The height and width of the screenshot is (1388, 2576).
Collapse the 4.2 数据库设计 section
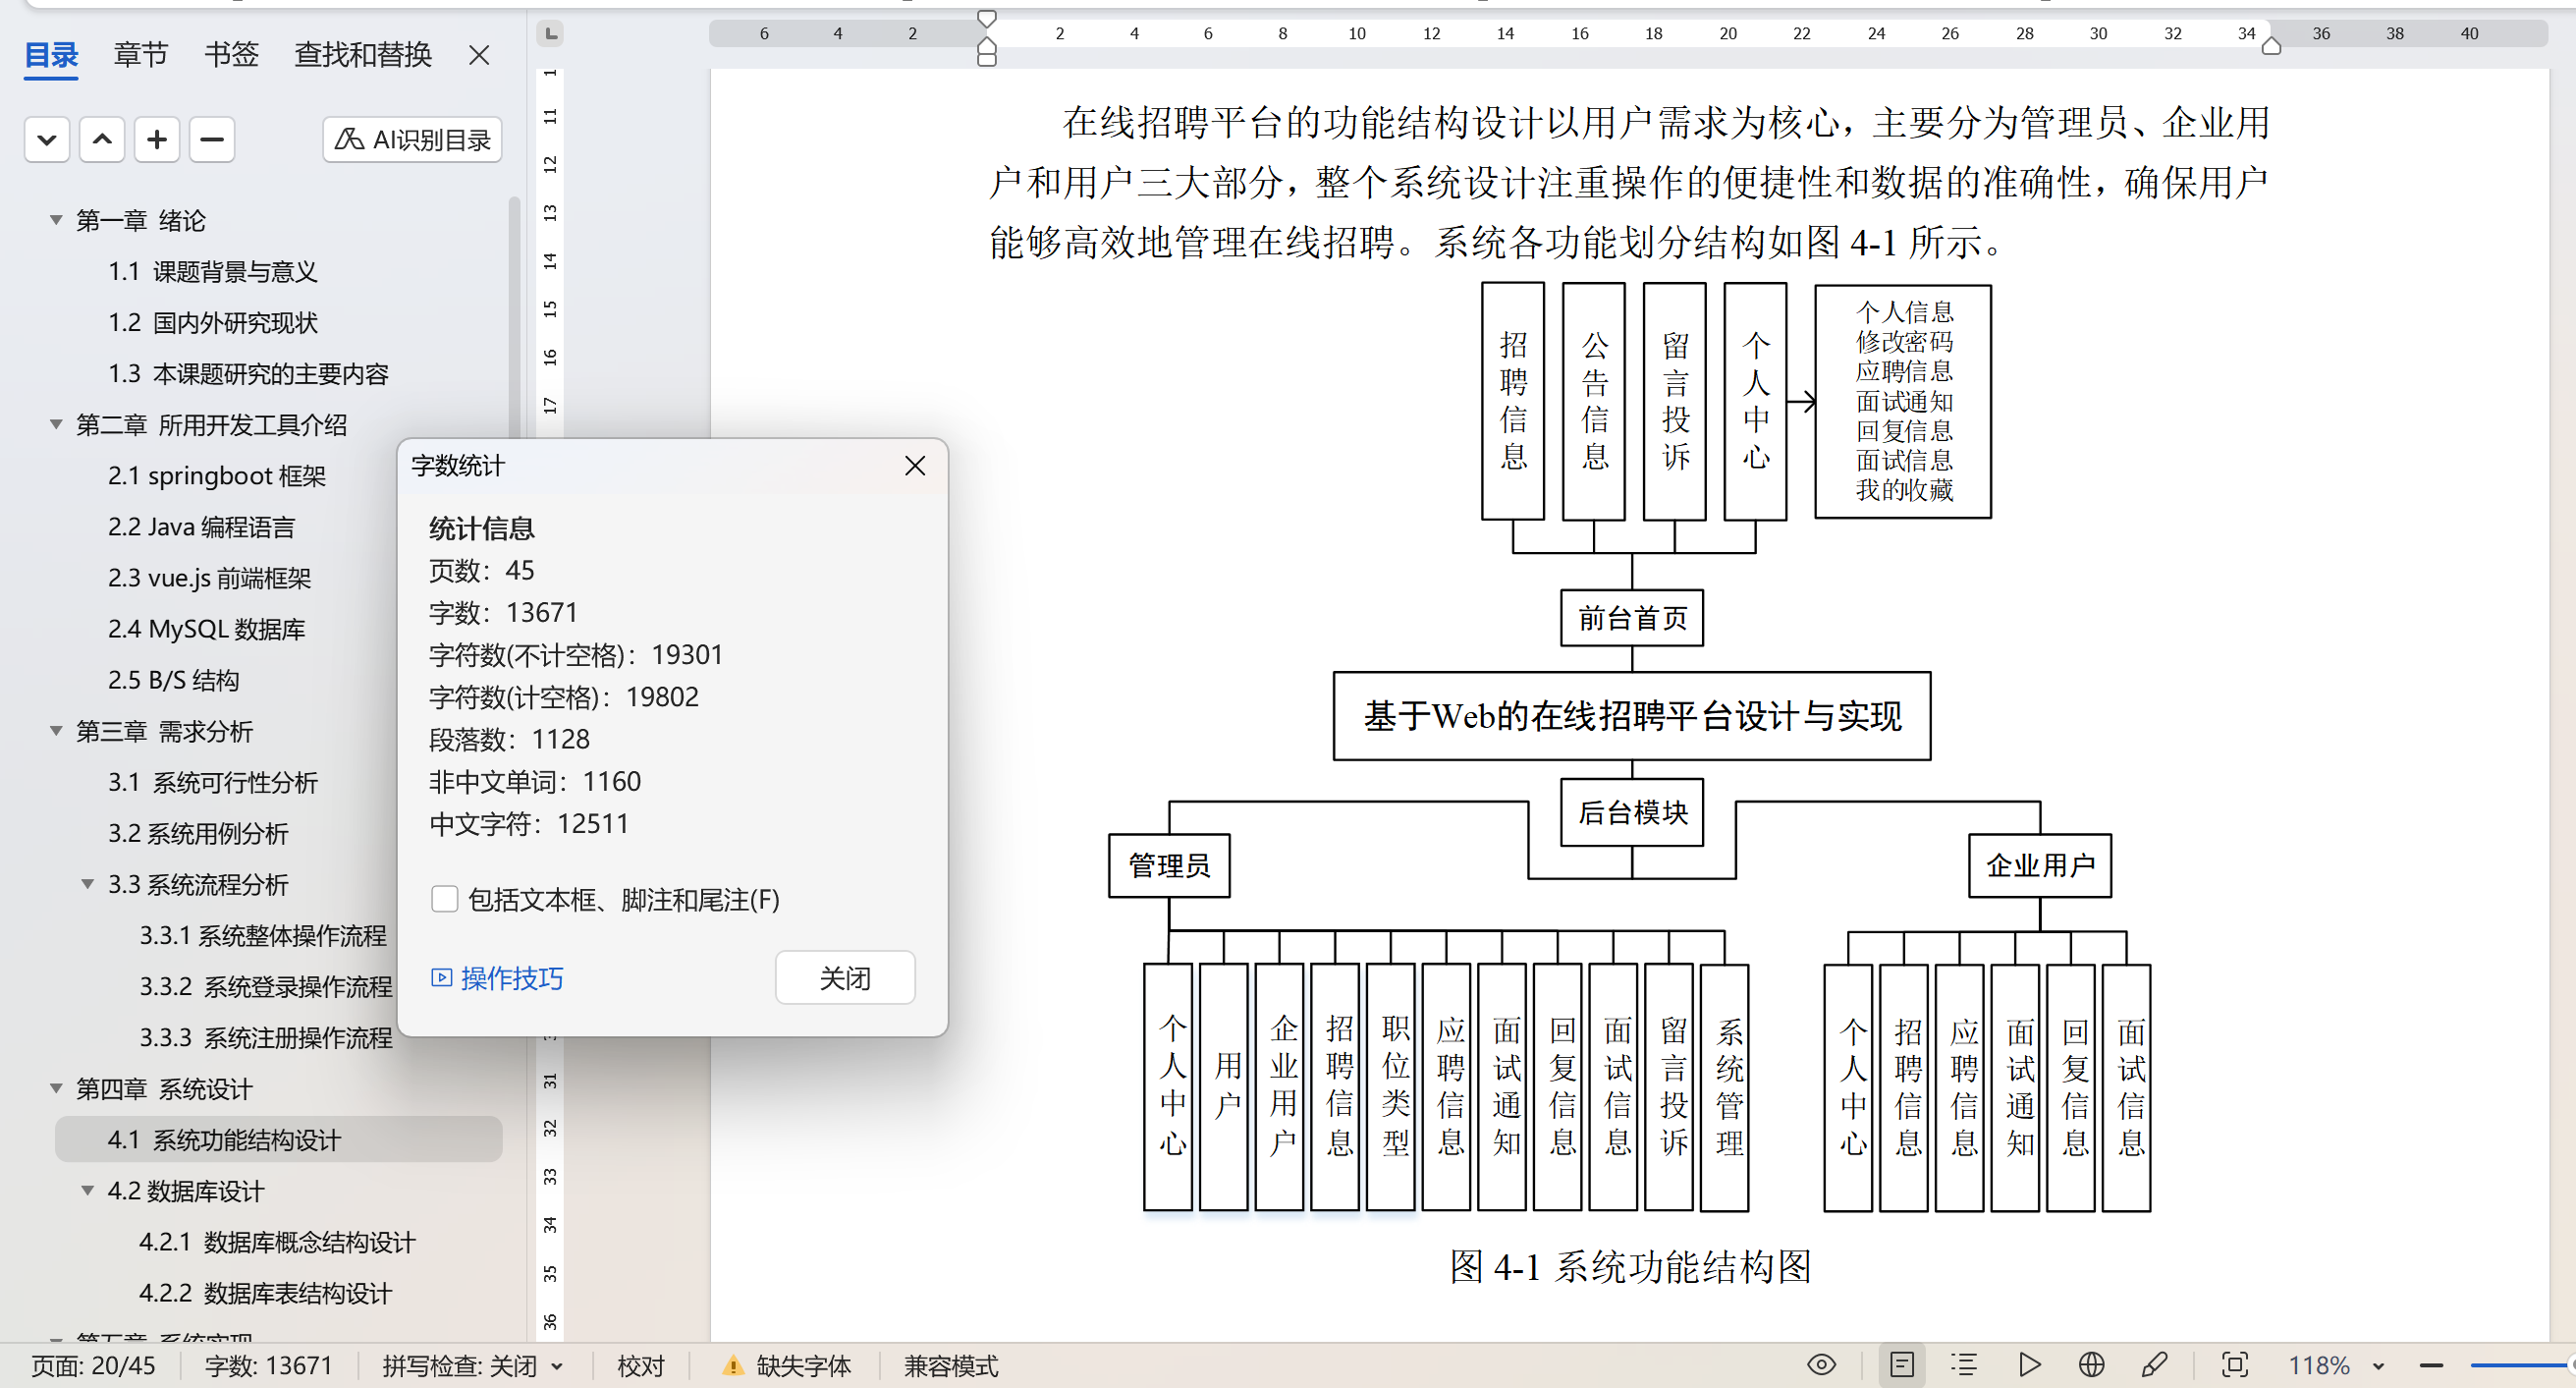click(88, 1191)
